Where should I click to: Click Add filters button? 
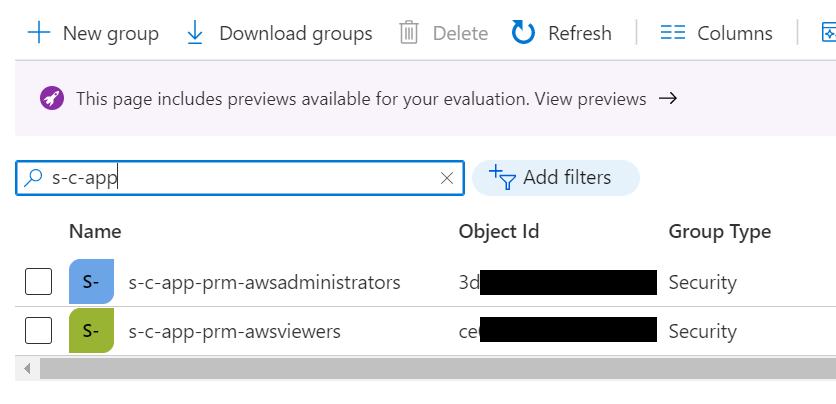click(x=555, y=178)
